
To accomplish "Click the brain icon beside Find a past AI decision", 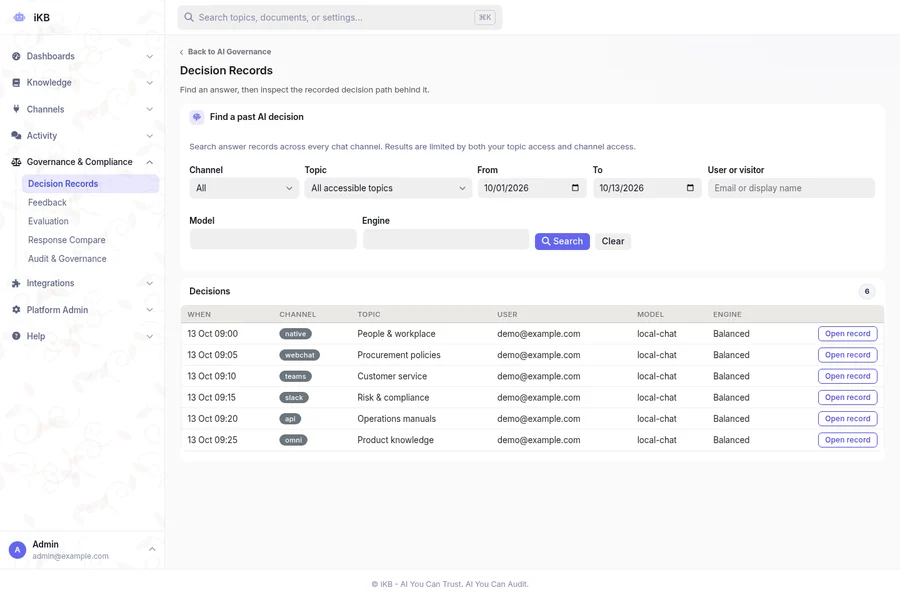I will click(x=197, y=117).
